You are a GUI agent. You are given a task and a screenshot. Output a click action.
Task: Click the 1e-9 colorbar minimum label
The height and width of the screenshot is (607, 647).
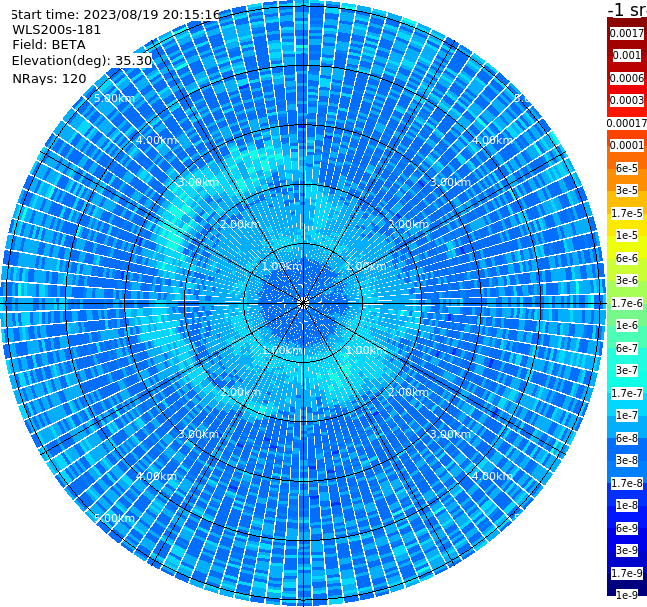[x=627, y=595]
